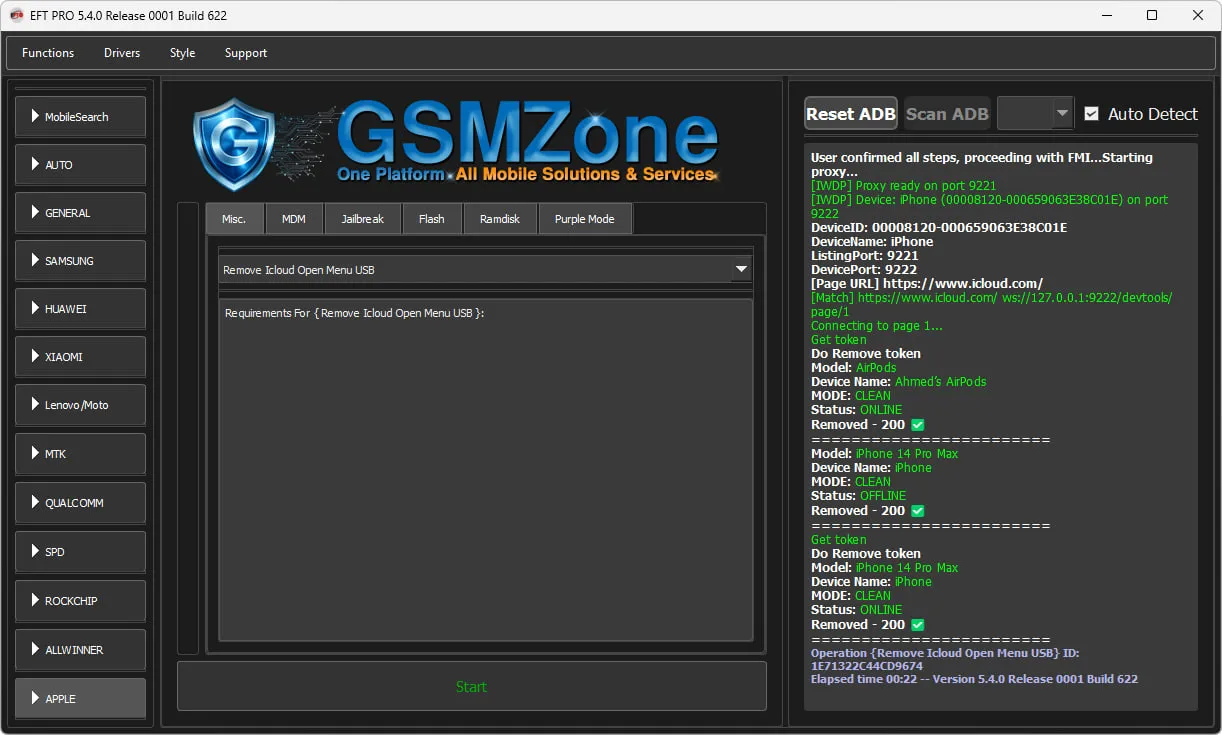Viewport: 1222px width, 735px height.
Task: Switch to the Jailbreak tab
Action: (362, 219)
